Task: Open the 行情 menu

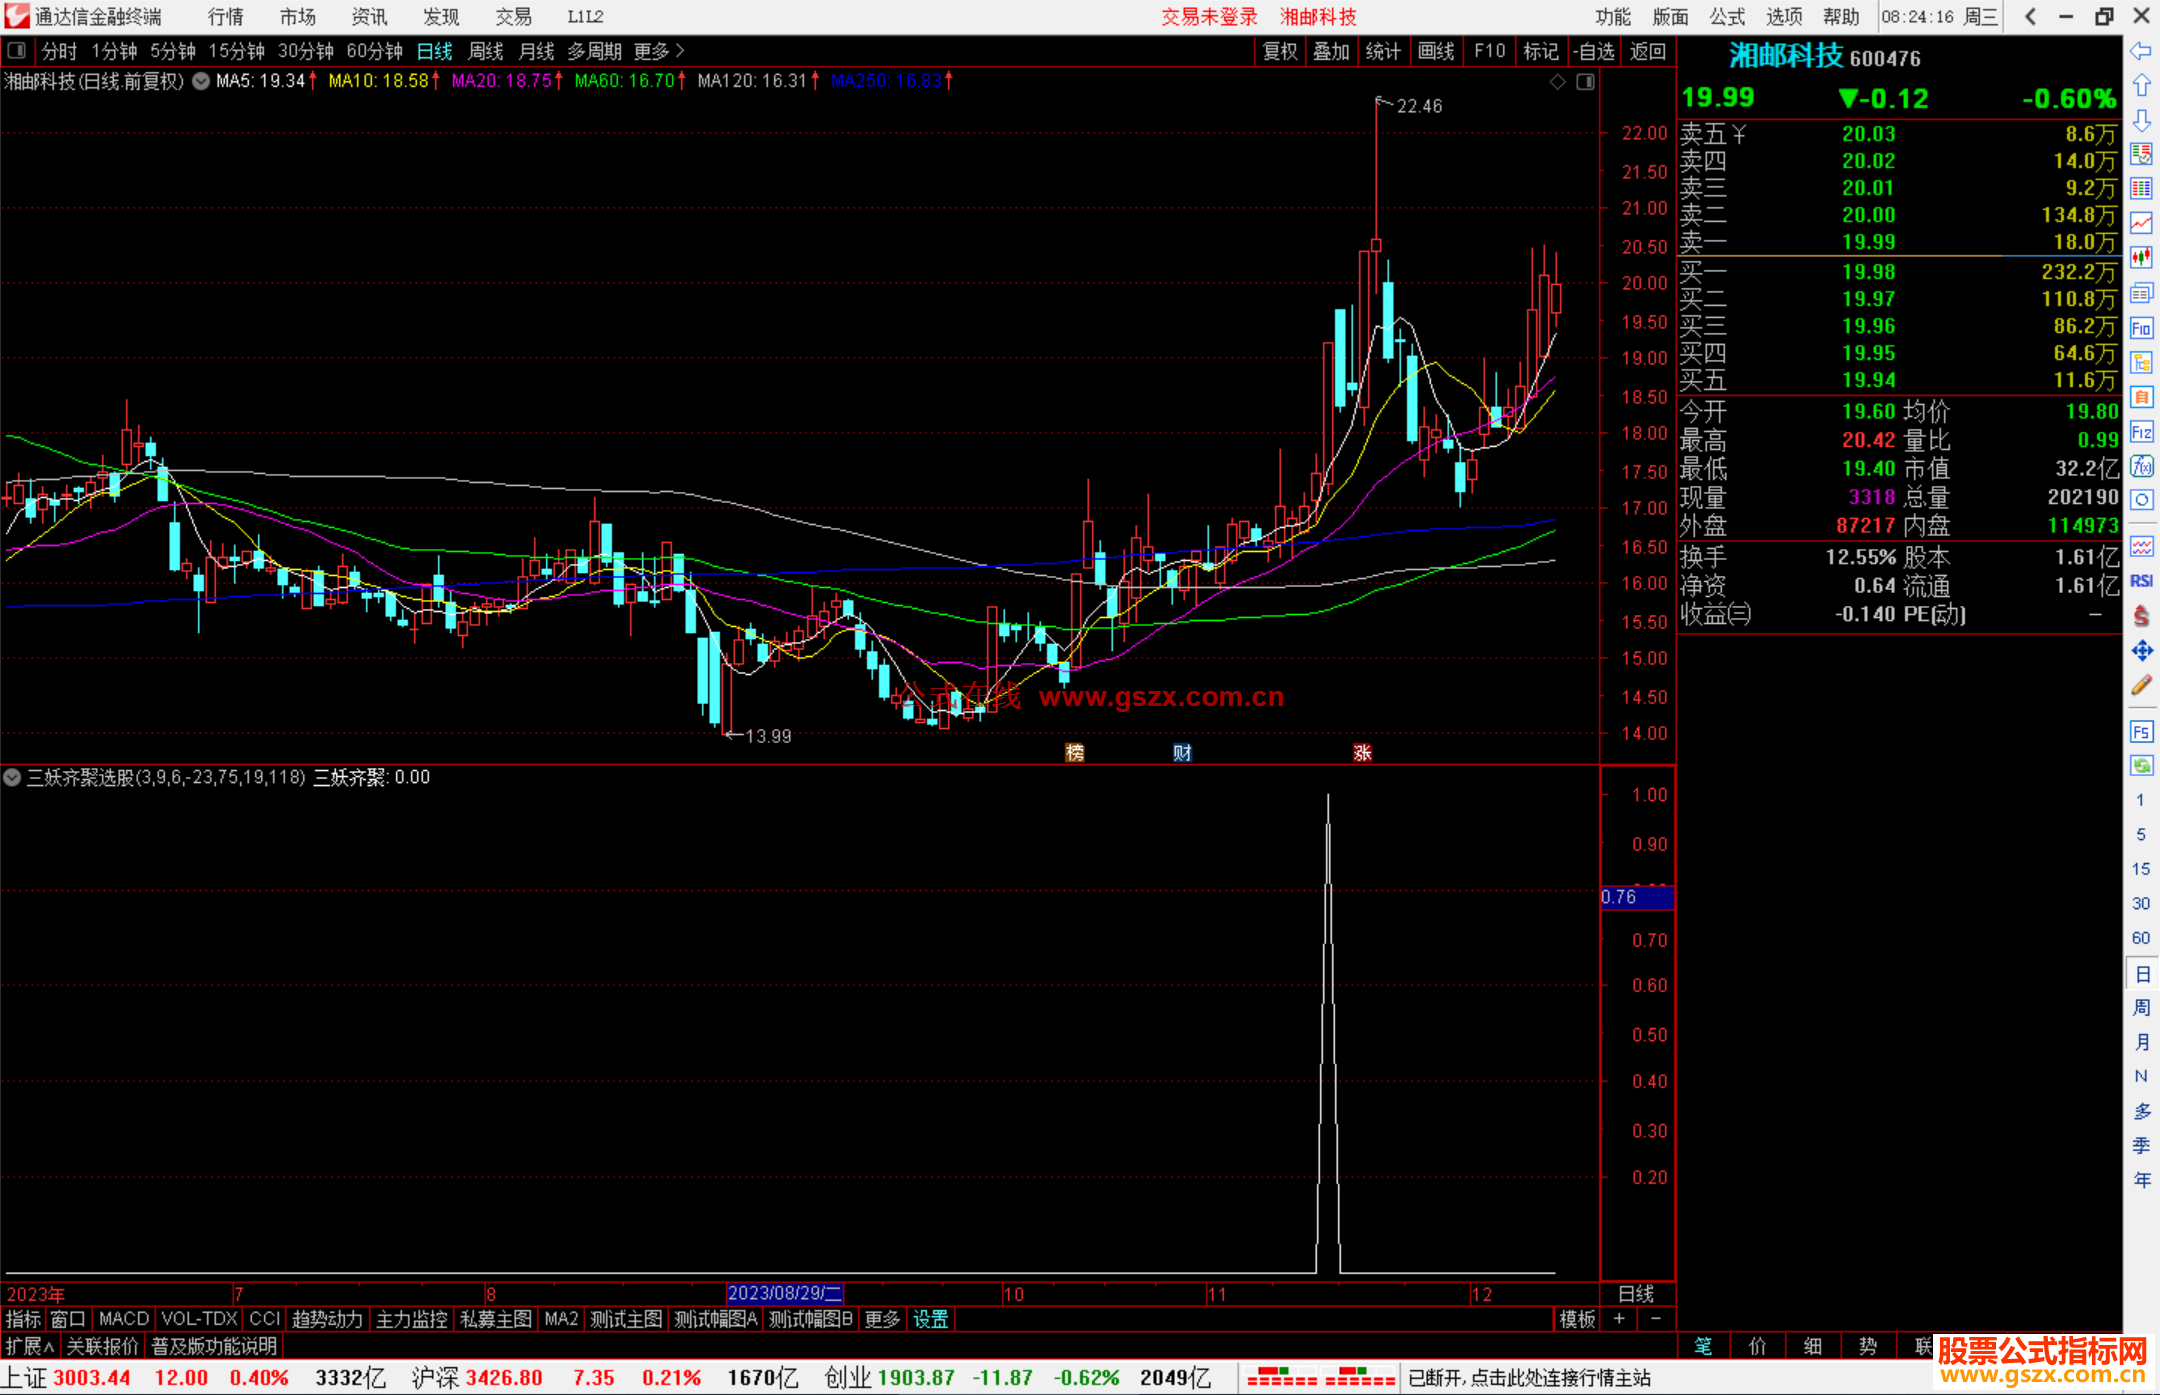Action: (x=226, y=16)
